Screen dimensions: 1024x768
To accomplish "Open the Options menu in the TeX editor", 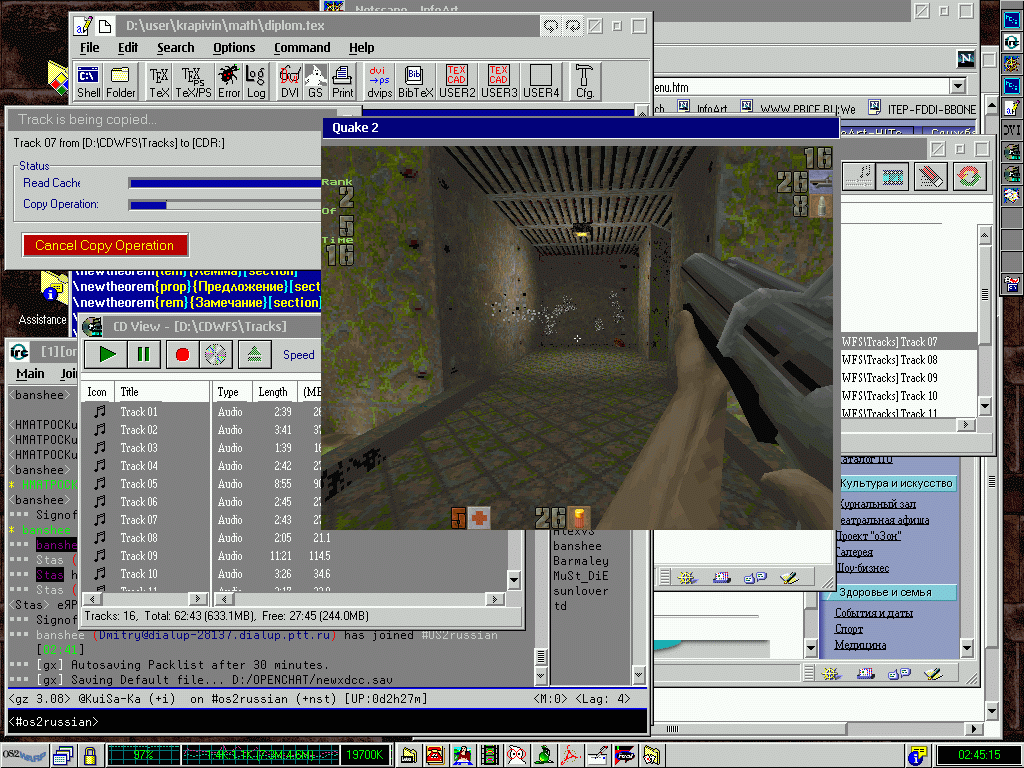I will [x=234, y=48].
